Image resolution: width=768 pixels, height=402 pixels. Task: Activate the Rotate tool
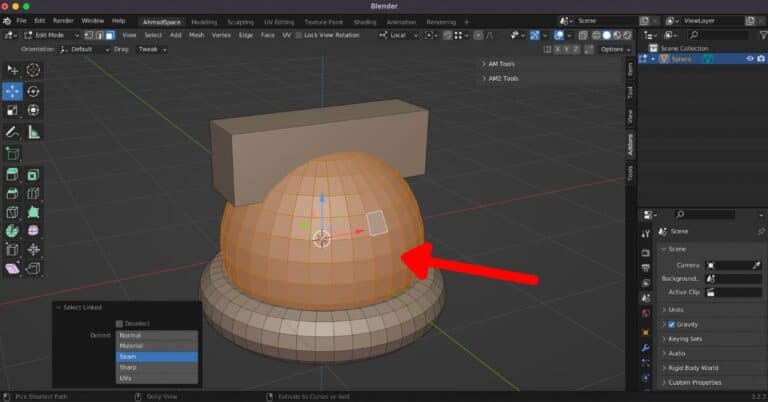33,90
